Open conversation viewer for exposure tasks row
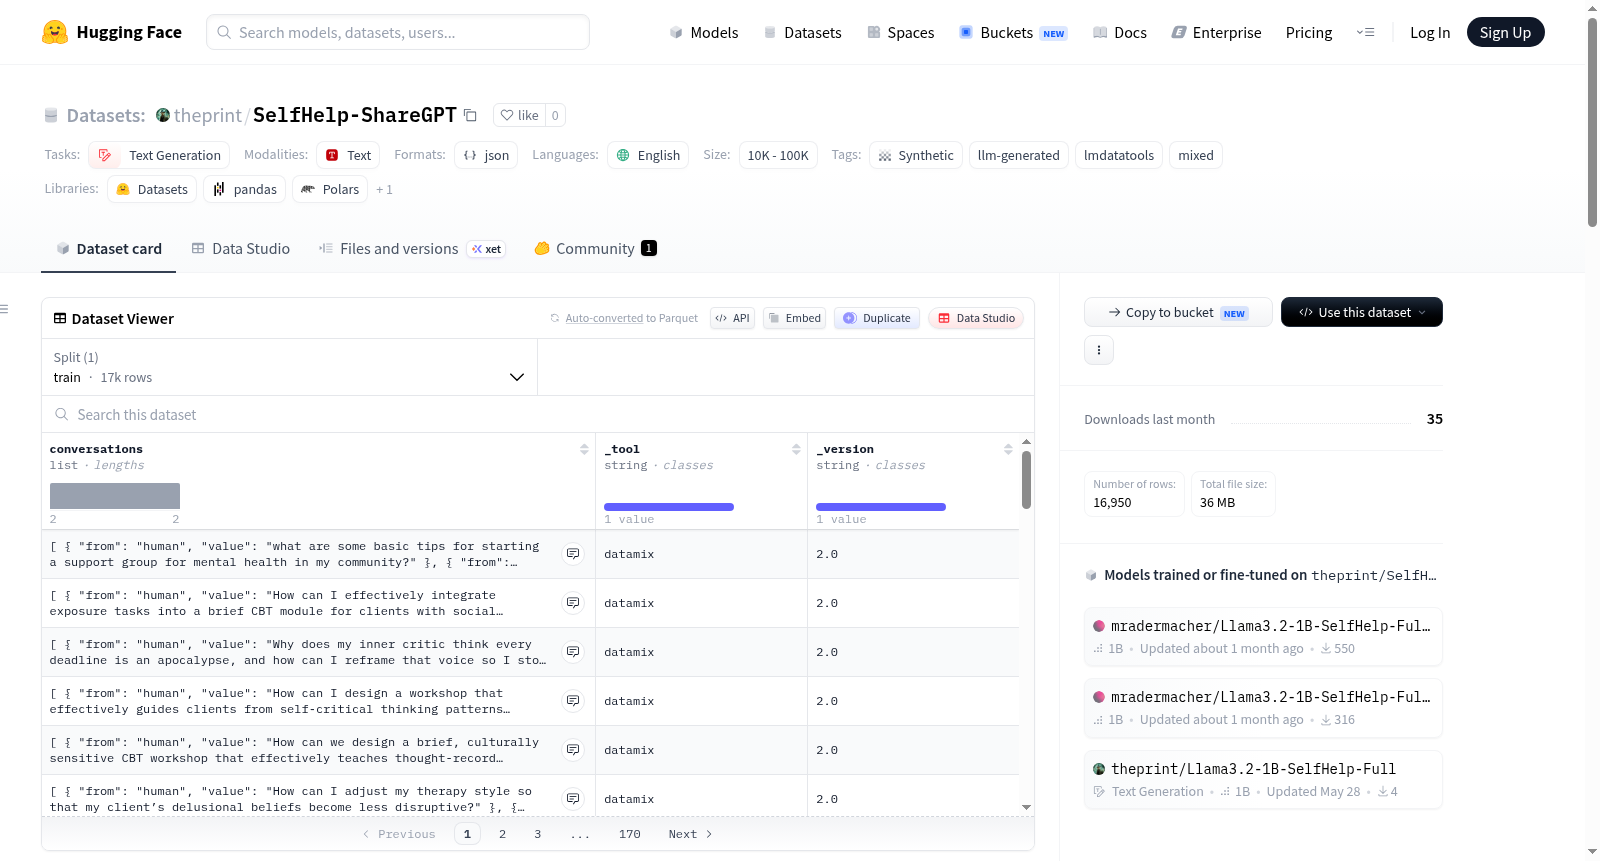The image size is (1600, 861). coord(573,603)
